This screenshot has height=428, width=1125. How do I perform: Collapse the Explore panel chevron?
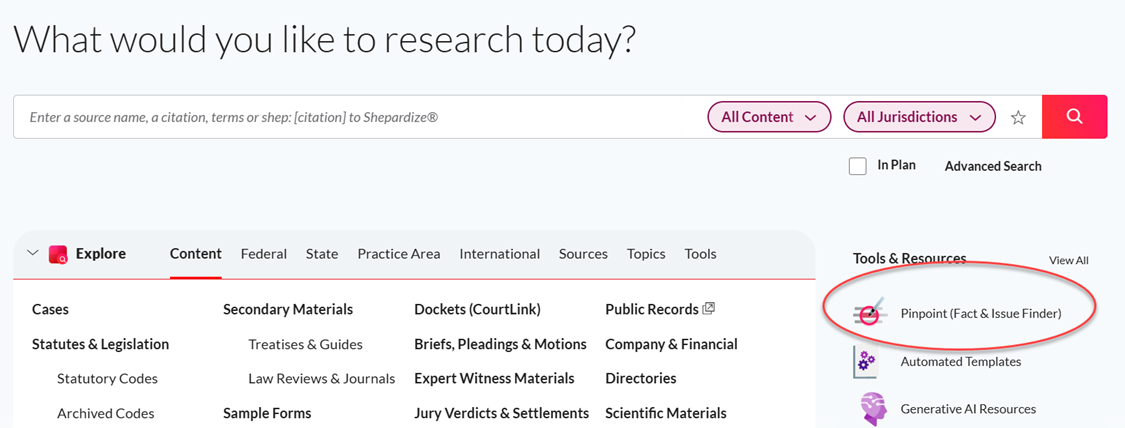point(32,253)
